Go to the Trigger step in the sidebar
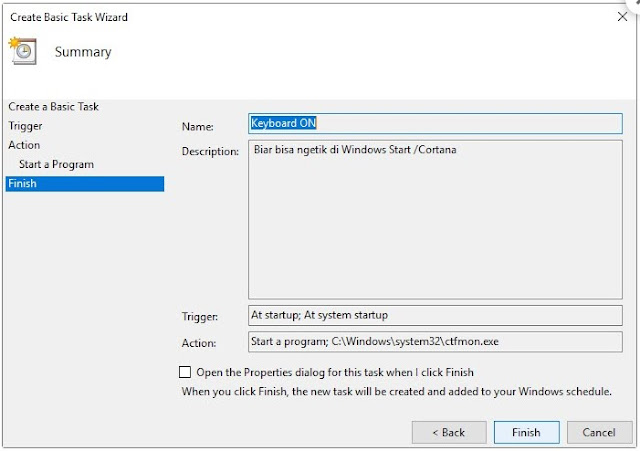640x451 pixels. [25, 126]
